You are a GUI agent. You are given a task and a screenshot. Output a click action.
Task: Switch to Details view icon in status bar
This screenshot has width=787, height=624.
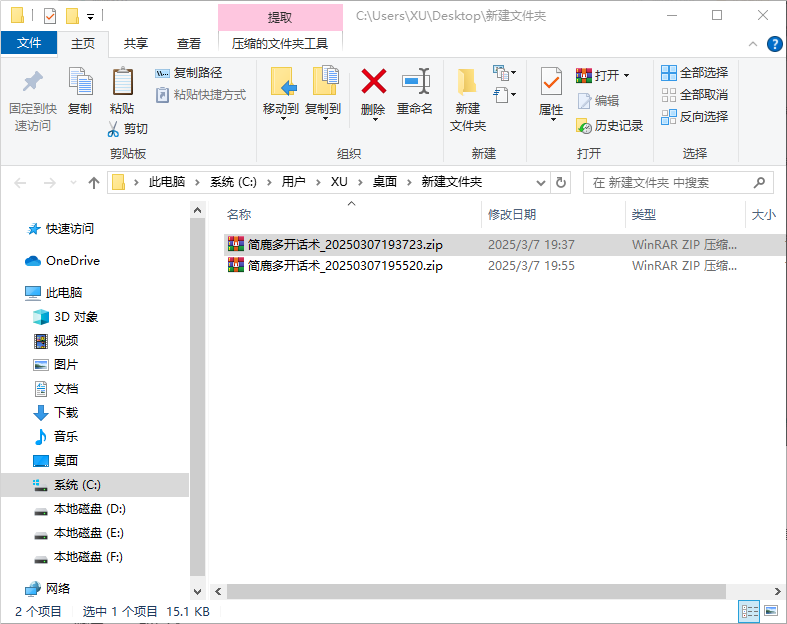point(750,611)
